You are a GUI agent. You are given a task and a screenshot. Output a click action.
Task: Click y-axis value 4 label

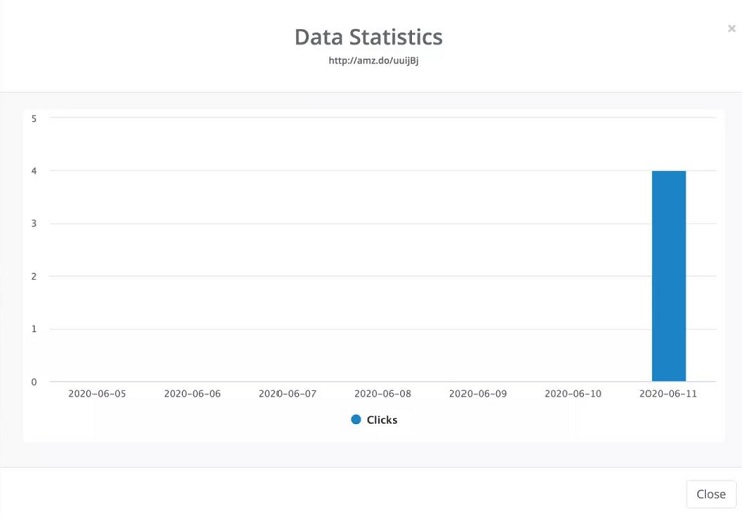(34, 171)
